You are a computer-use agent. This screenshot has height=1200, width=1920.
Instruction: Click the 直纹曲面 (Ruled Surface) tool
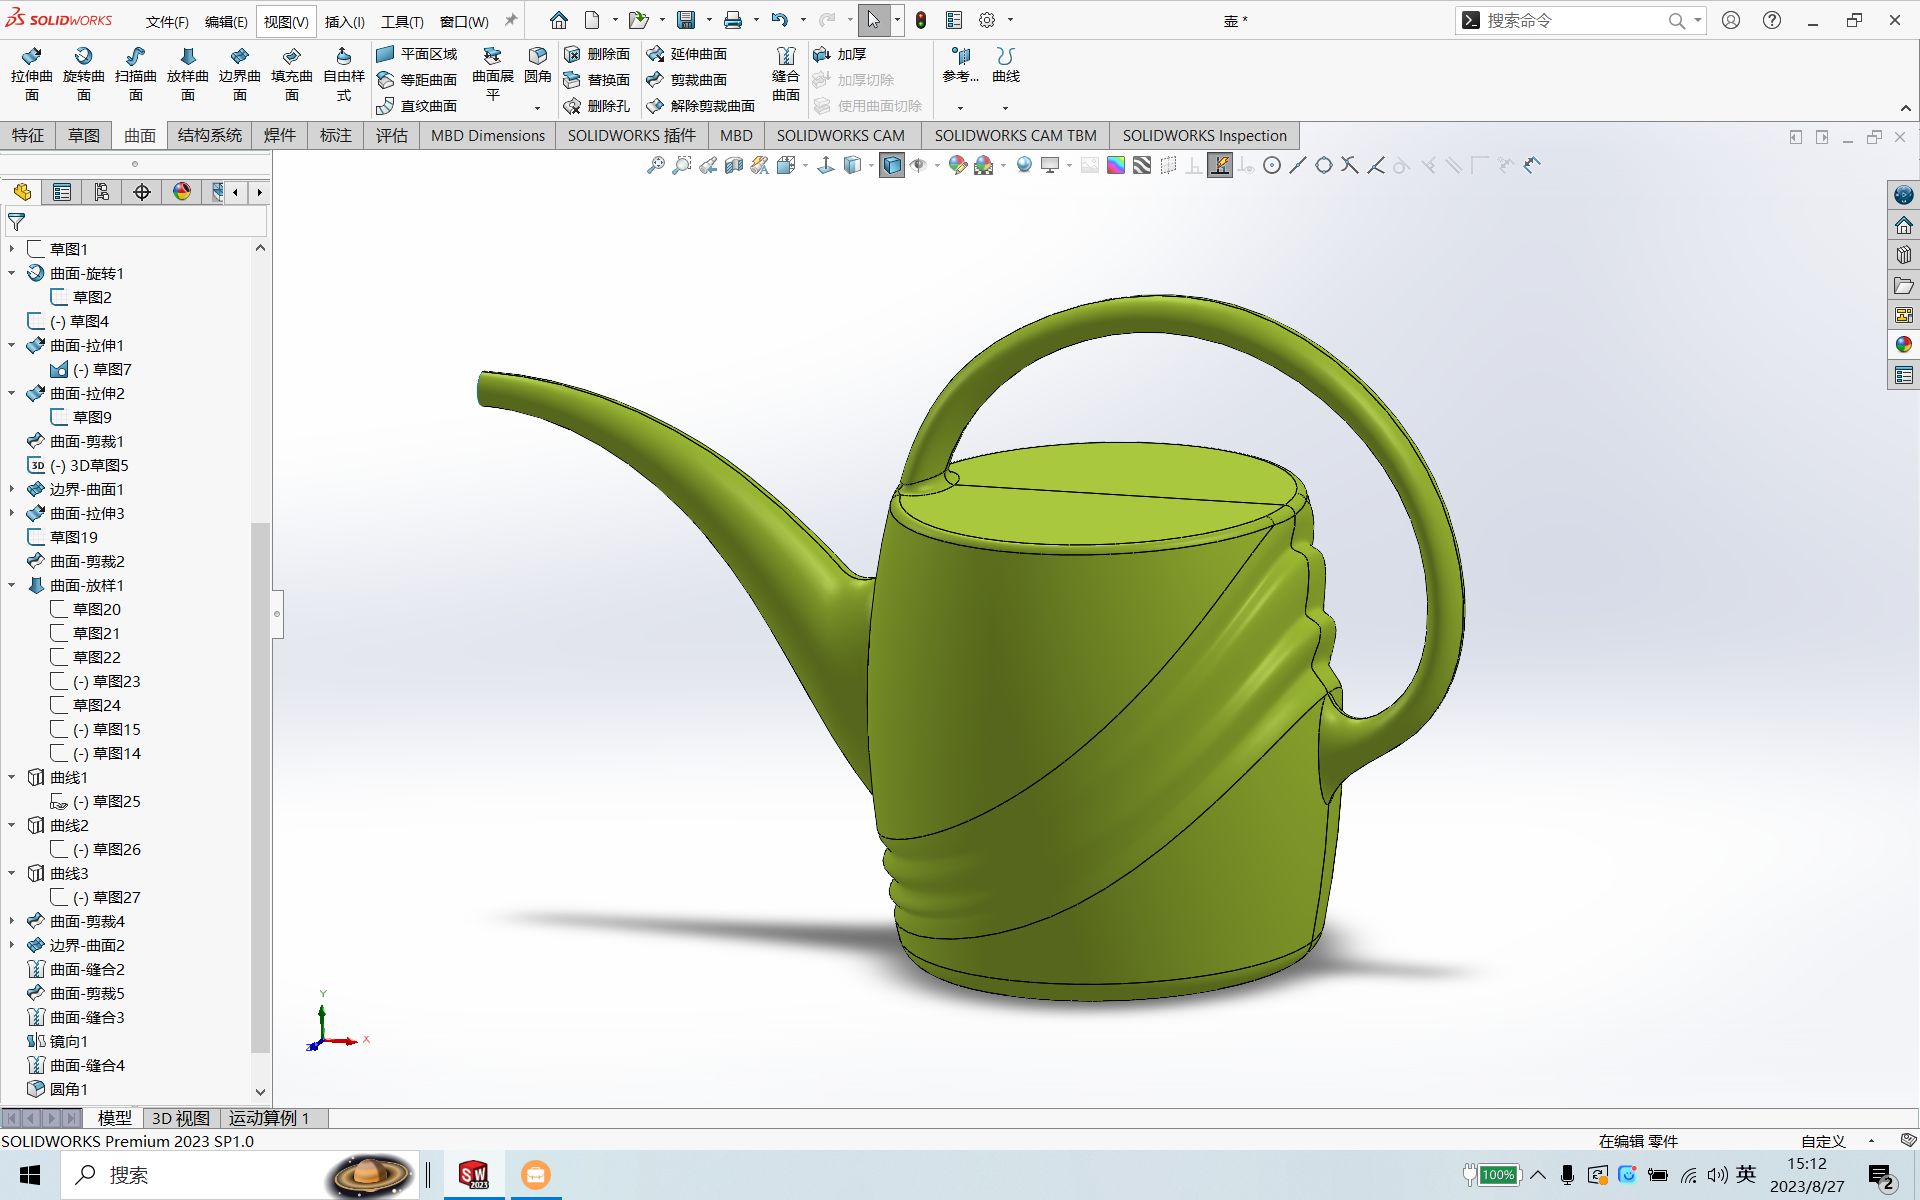tap(417, 106)
